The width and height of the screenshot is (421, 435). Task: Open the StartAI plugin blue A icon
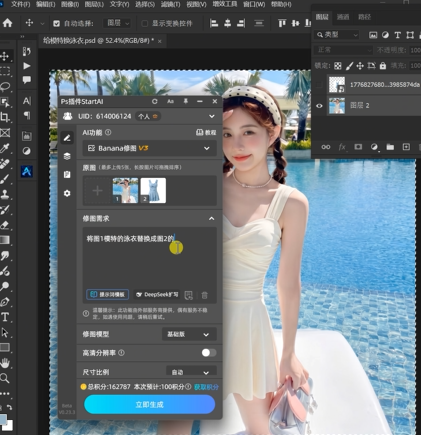coord(27,171)
